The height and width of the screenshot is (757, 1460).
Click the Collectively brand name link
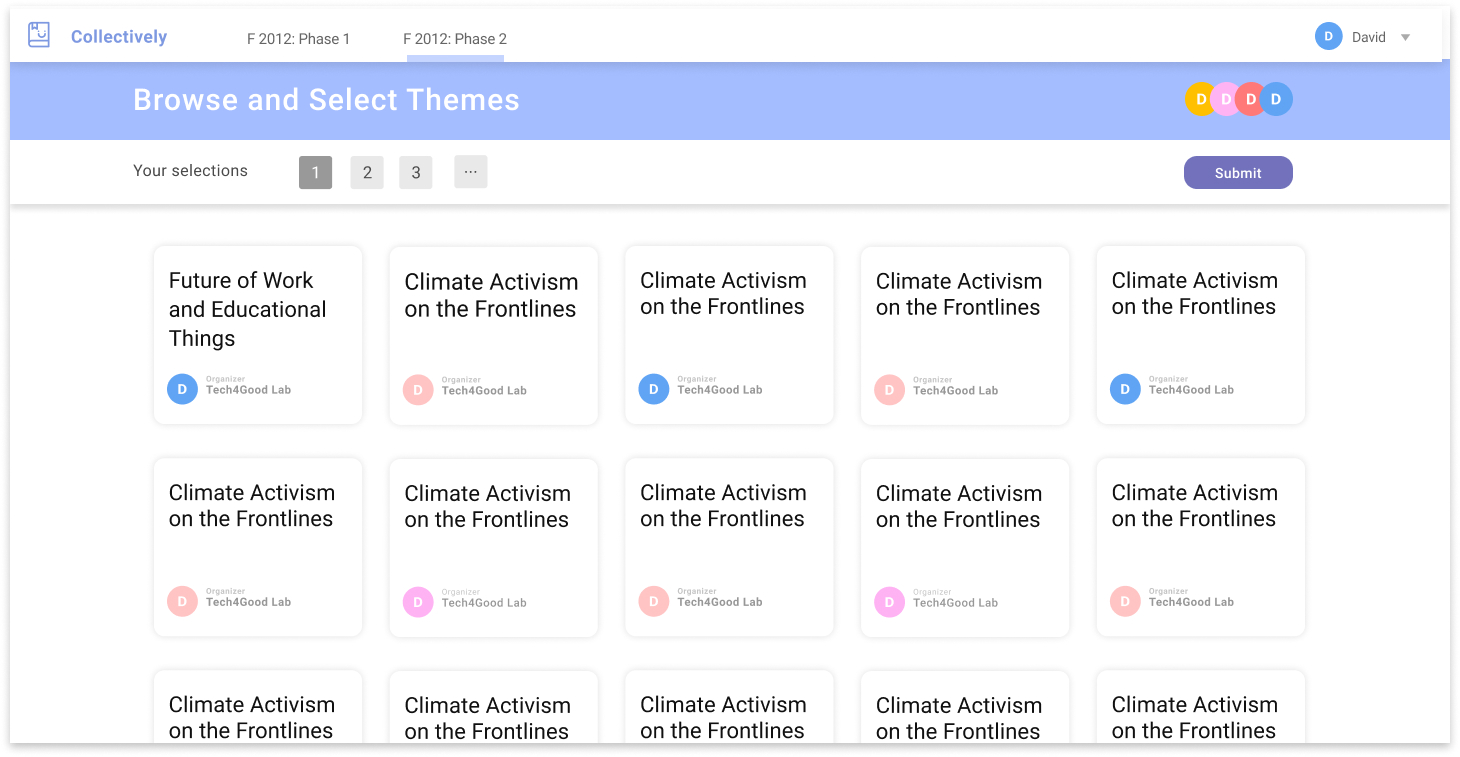[x=119, y=37]
